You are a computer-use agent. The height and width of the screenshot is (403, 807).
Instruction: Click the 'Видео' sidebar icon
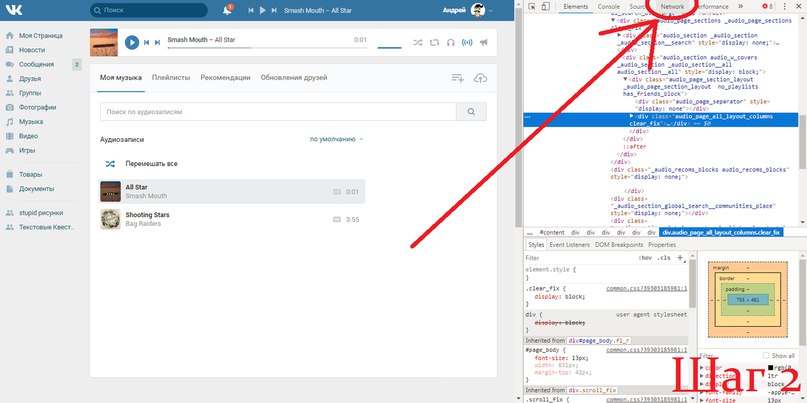coord(9,136)
